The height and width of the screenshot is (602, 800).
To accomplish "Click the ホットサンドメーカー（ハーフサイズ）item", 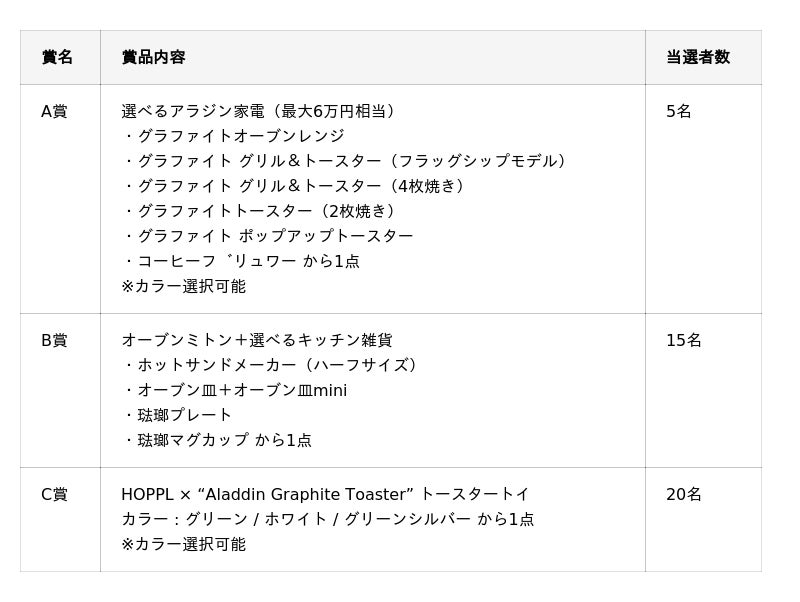I will 272,365.
